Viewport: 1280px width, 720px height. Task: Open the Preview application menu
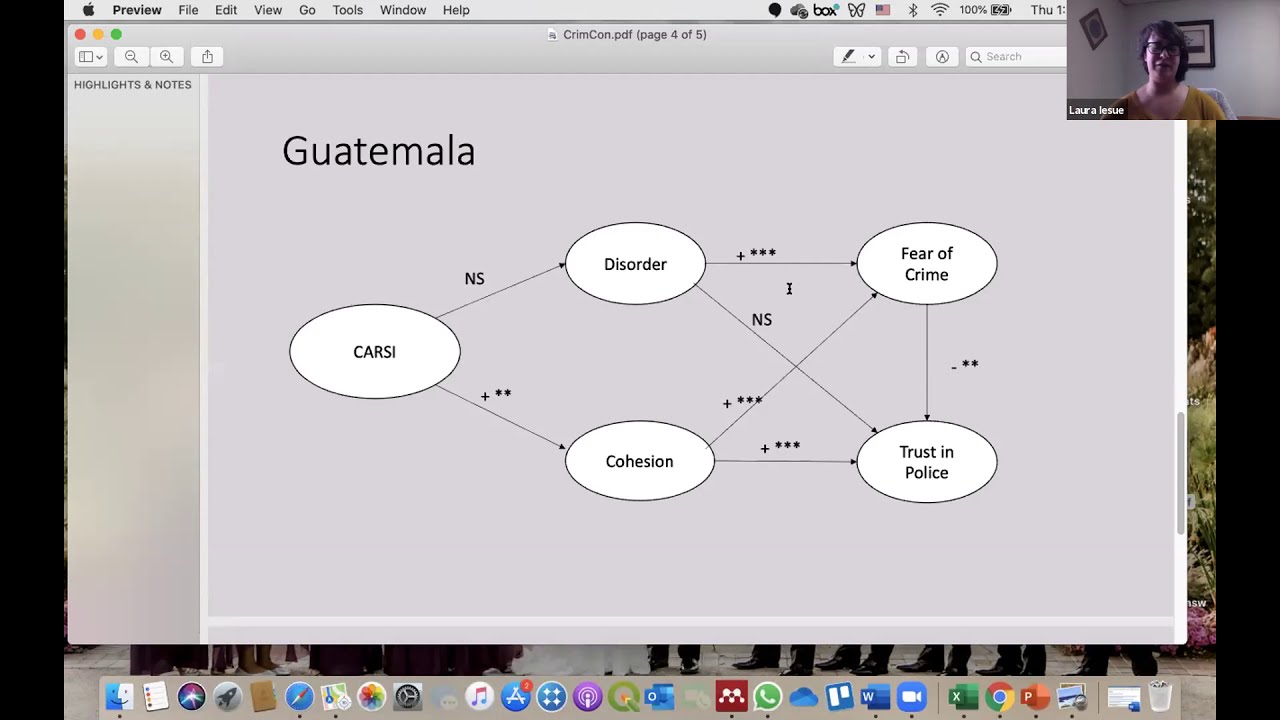click(137, 10)
